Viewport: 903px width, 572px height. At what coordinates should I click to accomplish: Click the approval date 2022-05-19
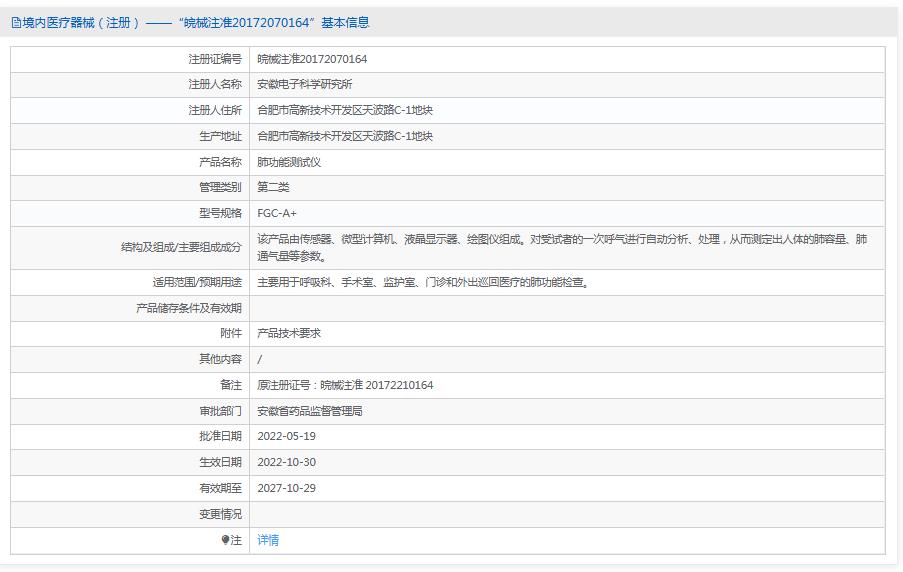coord(286,436)
